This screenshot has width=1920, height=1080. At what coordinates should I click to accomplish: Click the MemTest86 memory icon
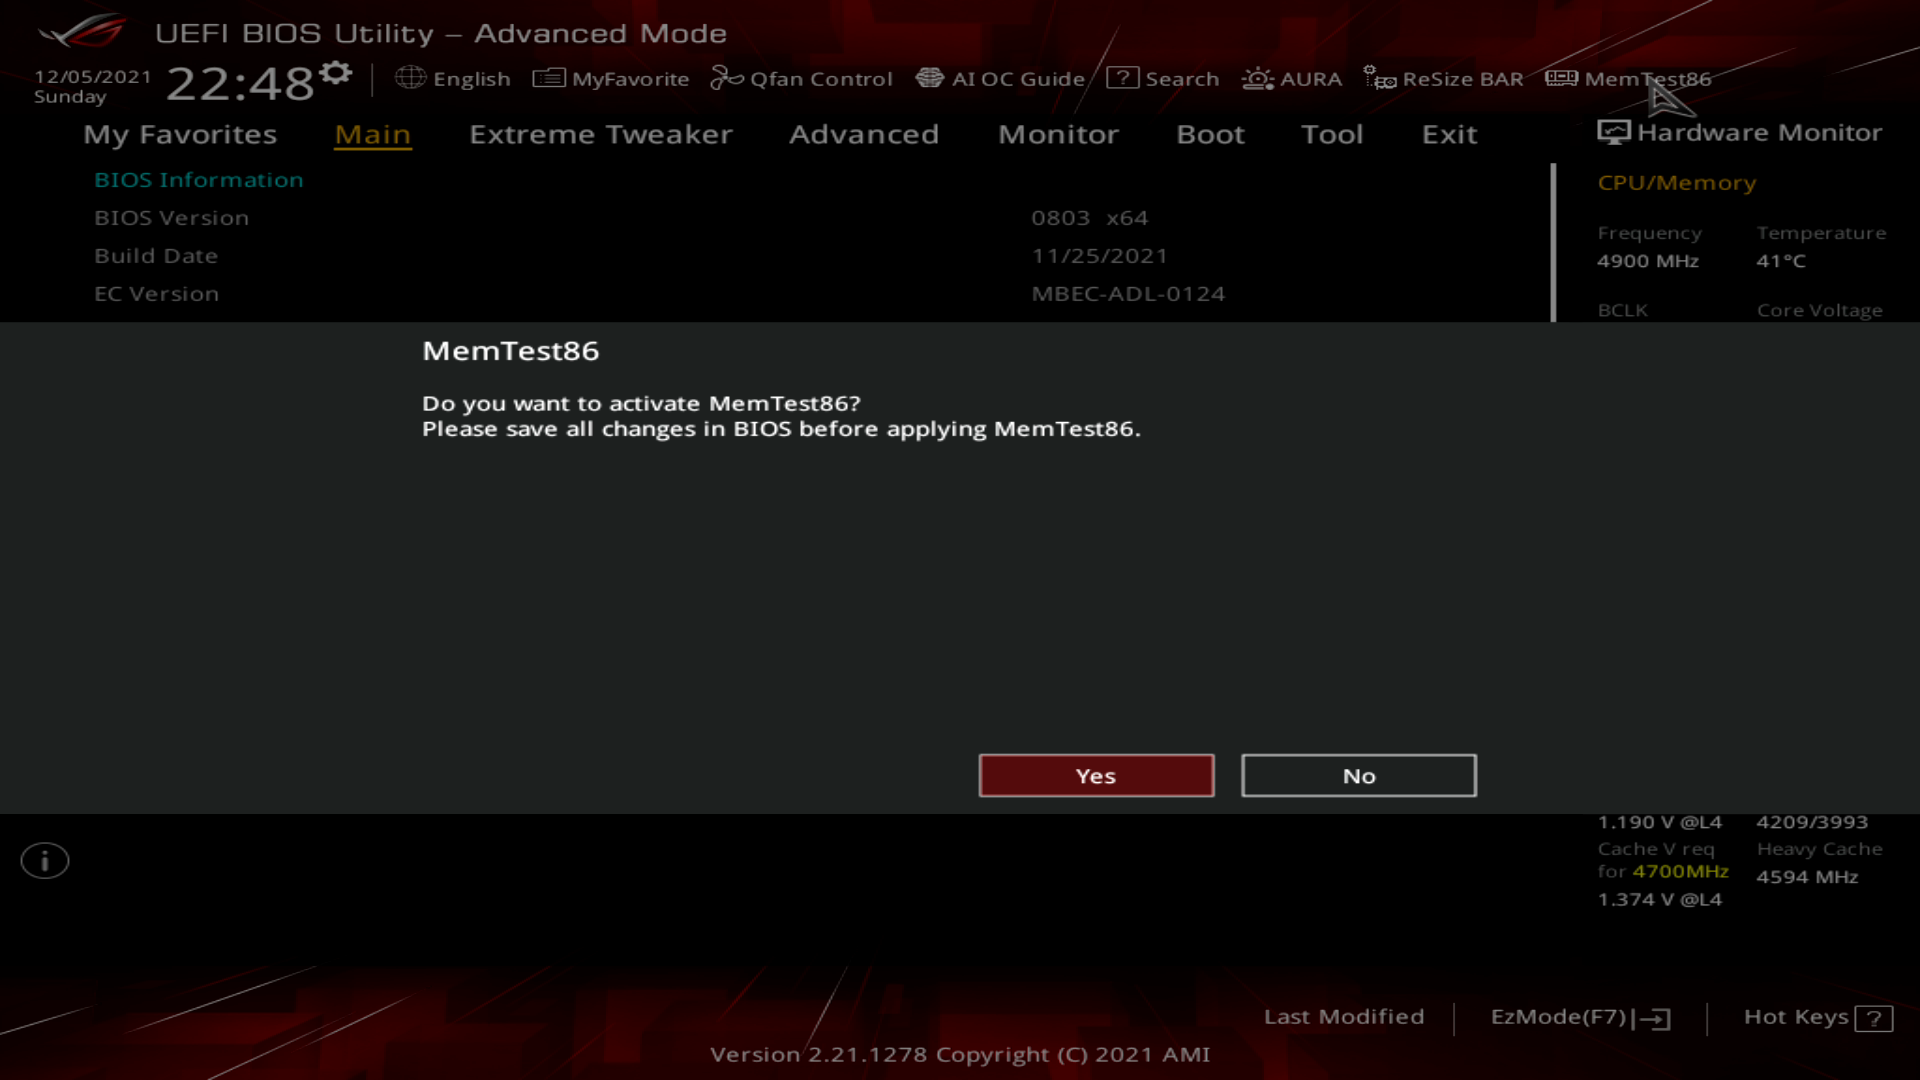(x=1561, y=78)
